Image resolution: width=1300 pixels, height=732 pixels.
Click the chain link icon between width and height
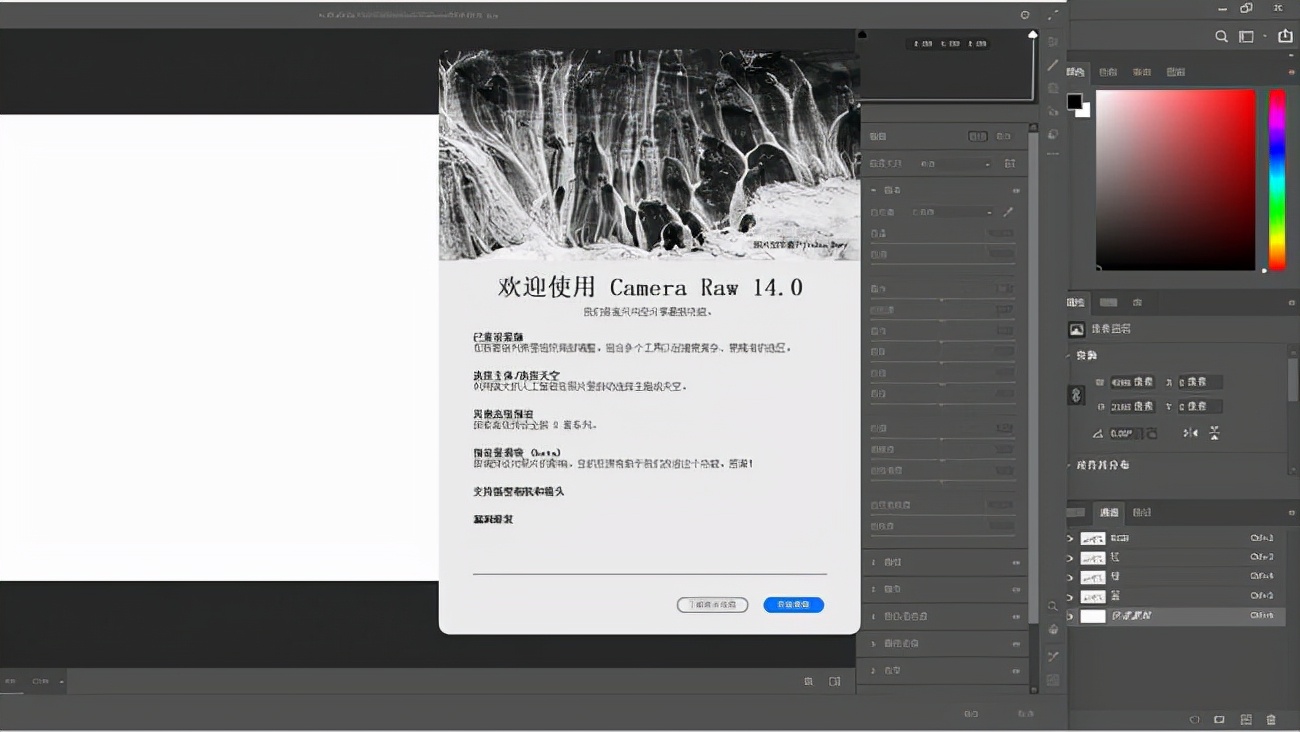click(1076, 394)
